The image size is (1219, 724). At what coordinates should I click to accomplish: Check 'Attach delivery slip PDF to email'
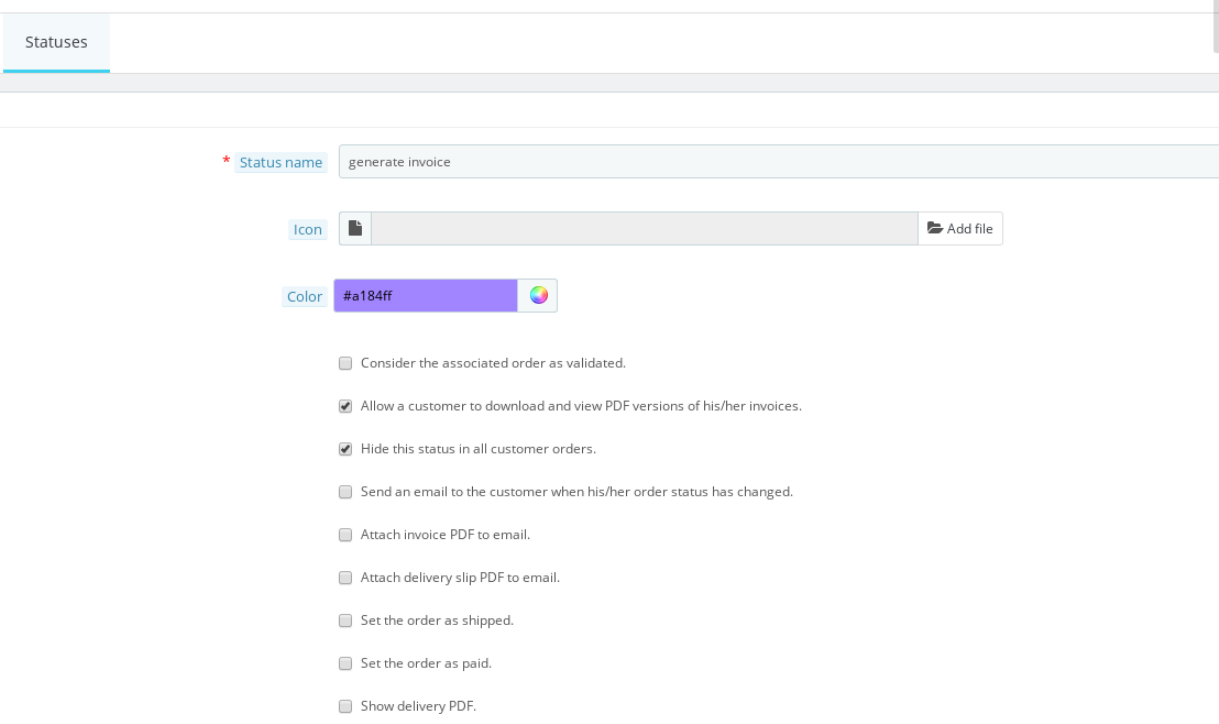345,578
